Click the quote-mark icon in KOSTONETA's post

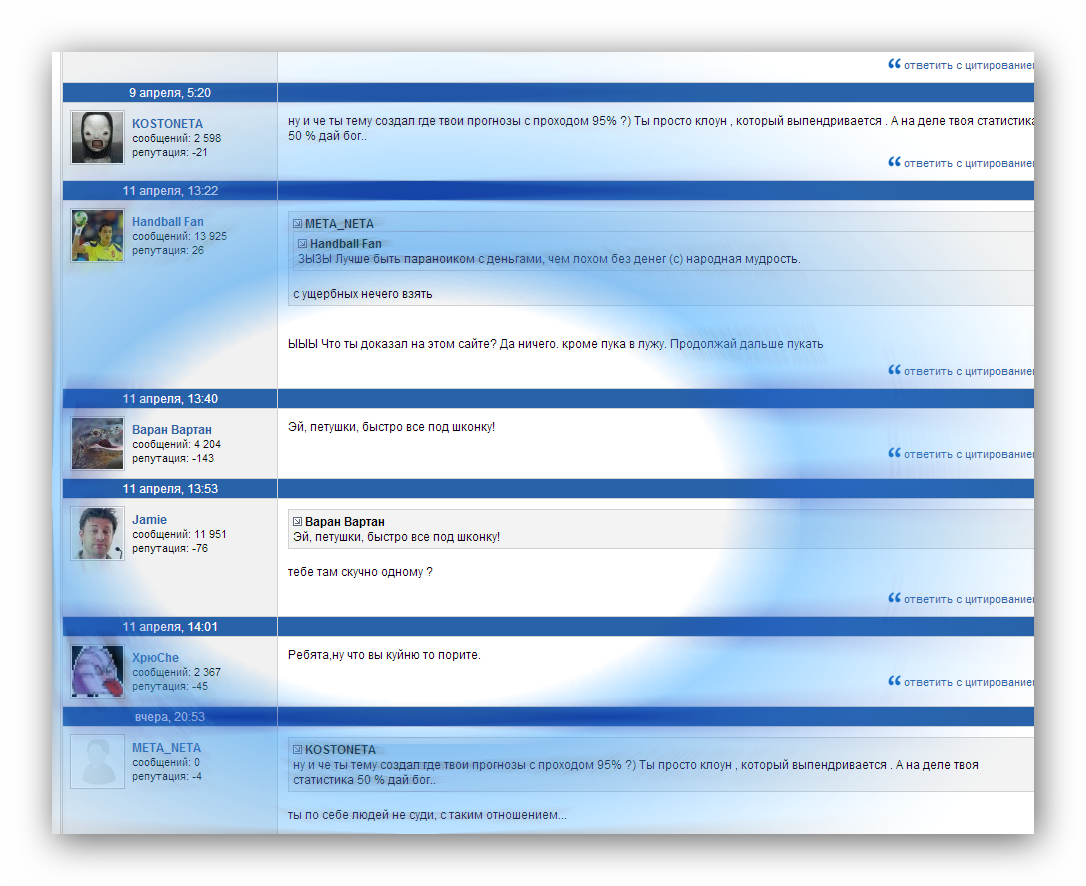pyautogui.click(x=894, y=161)
